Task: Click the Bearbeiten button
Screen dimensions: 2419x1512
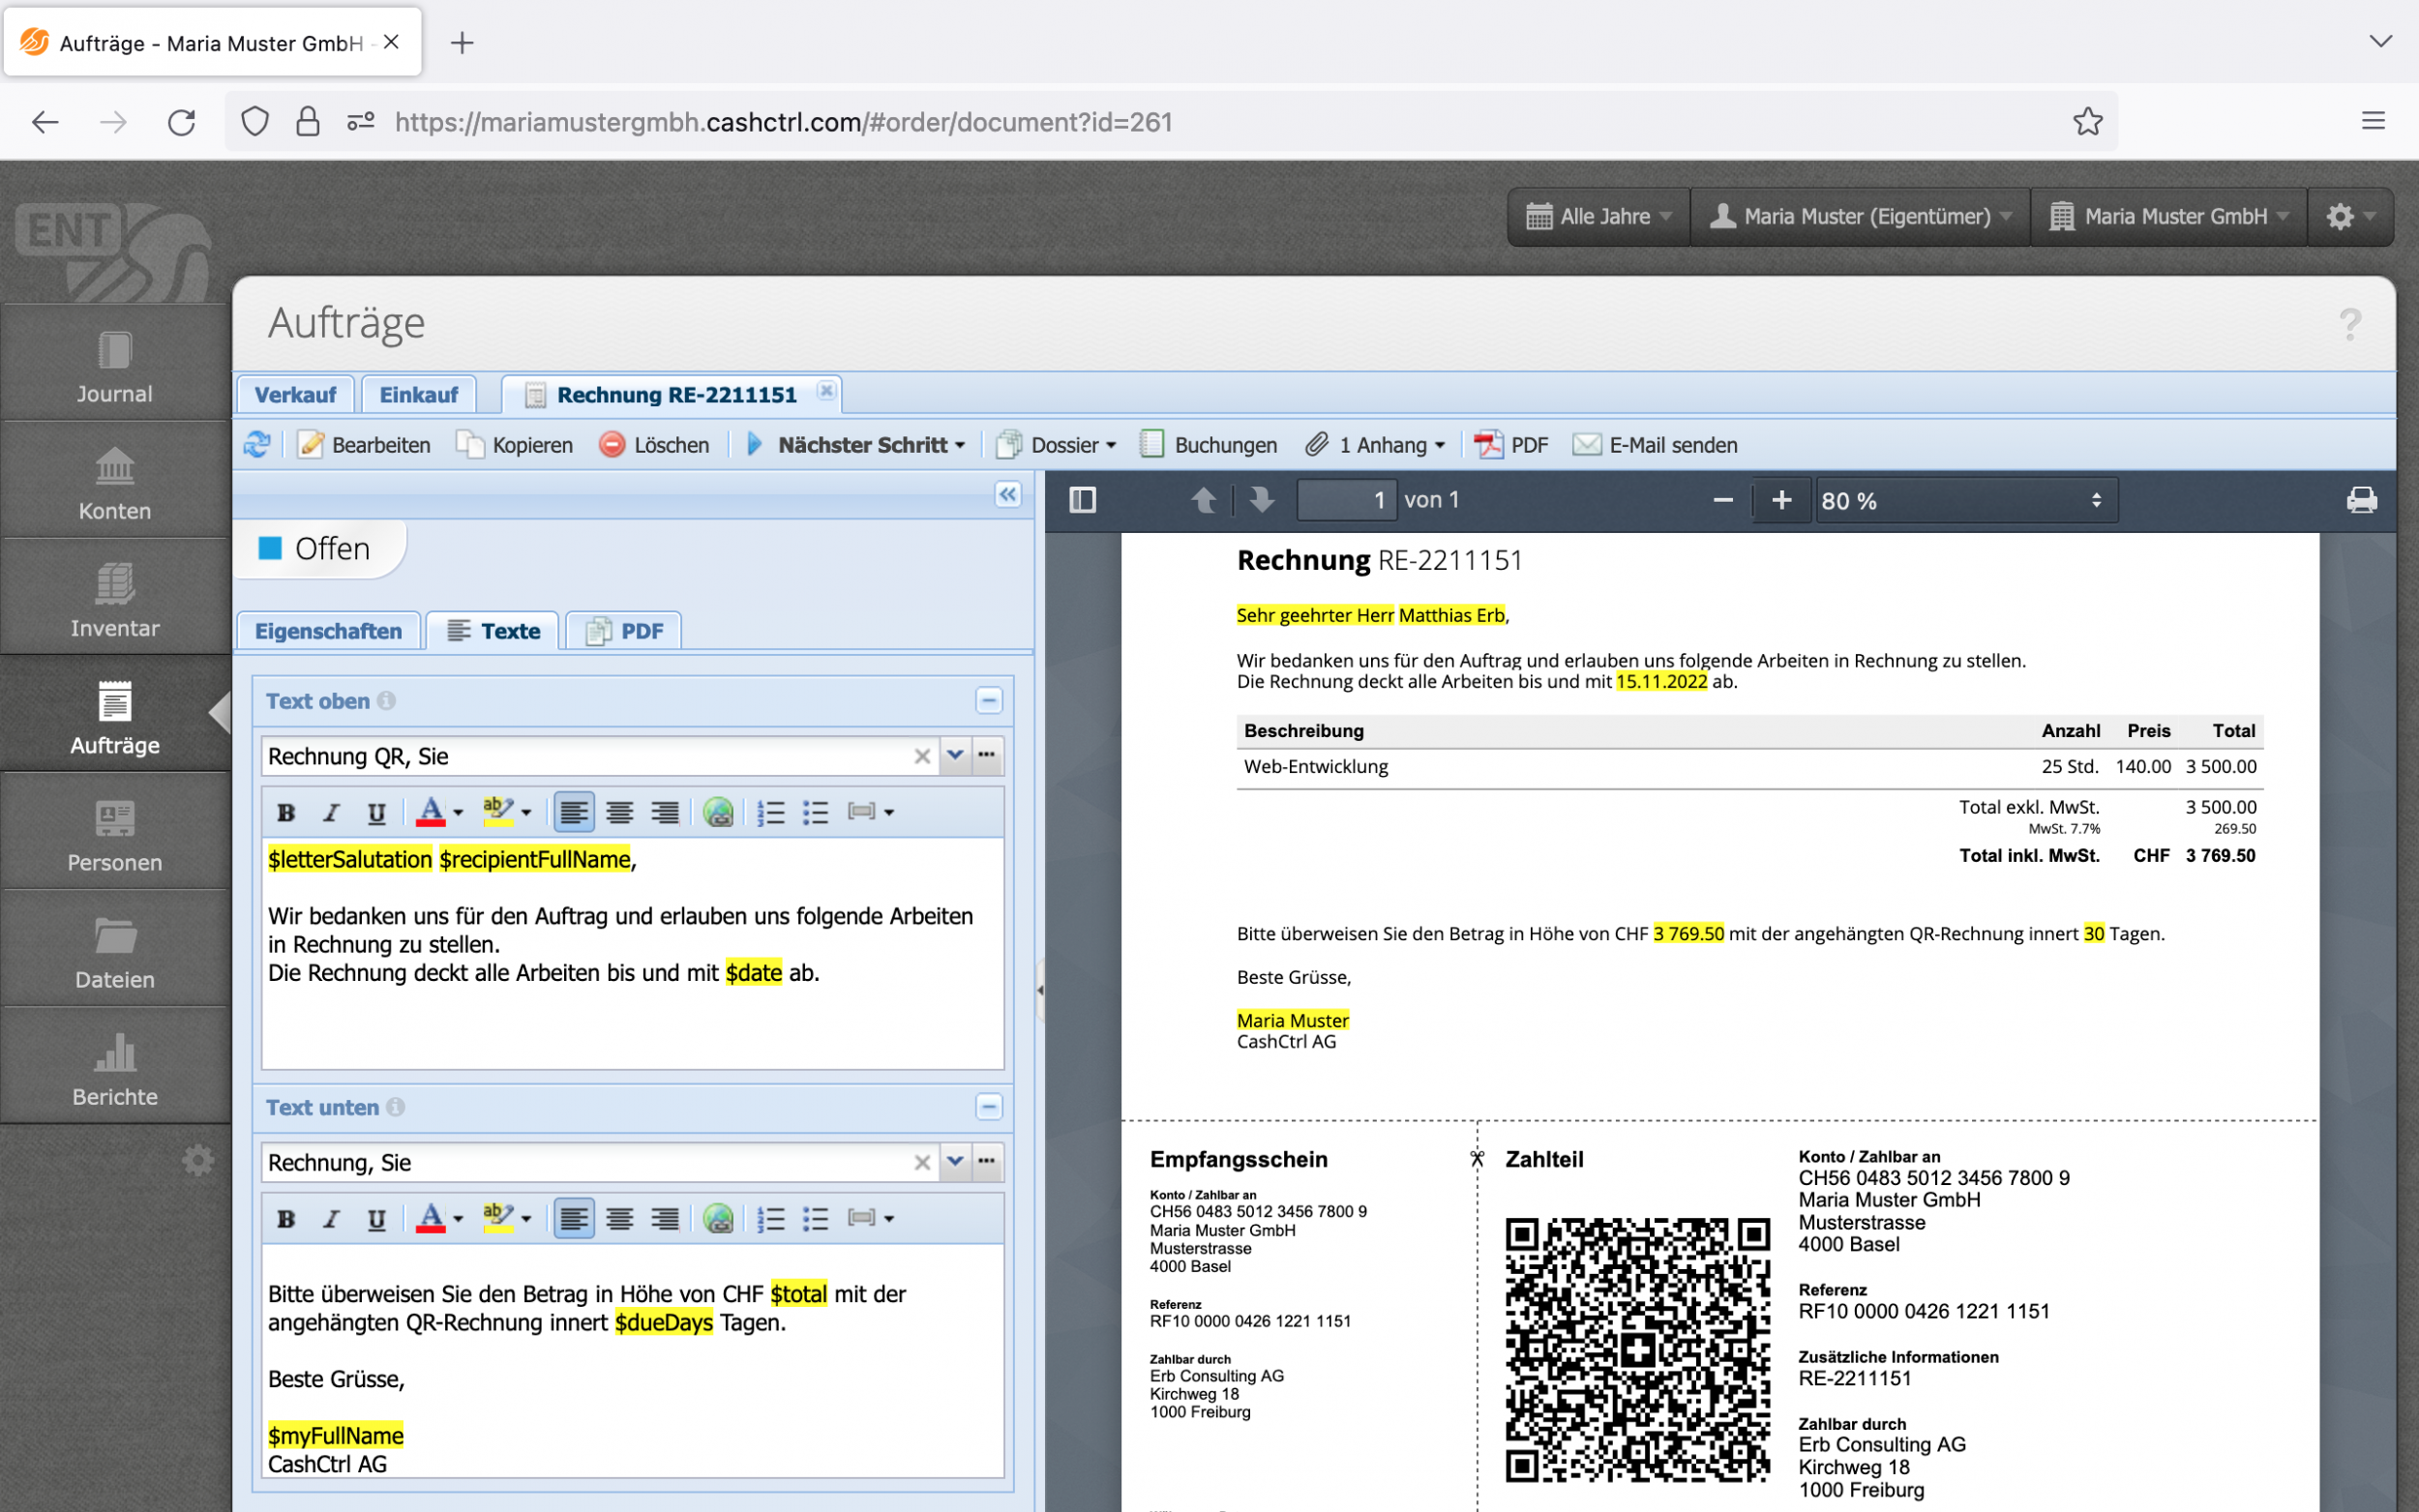Action: 365,445
